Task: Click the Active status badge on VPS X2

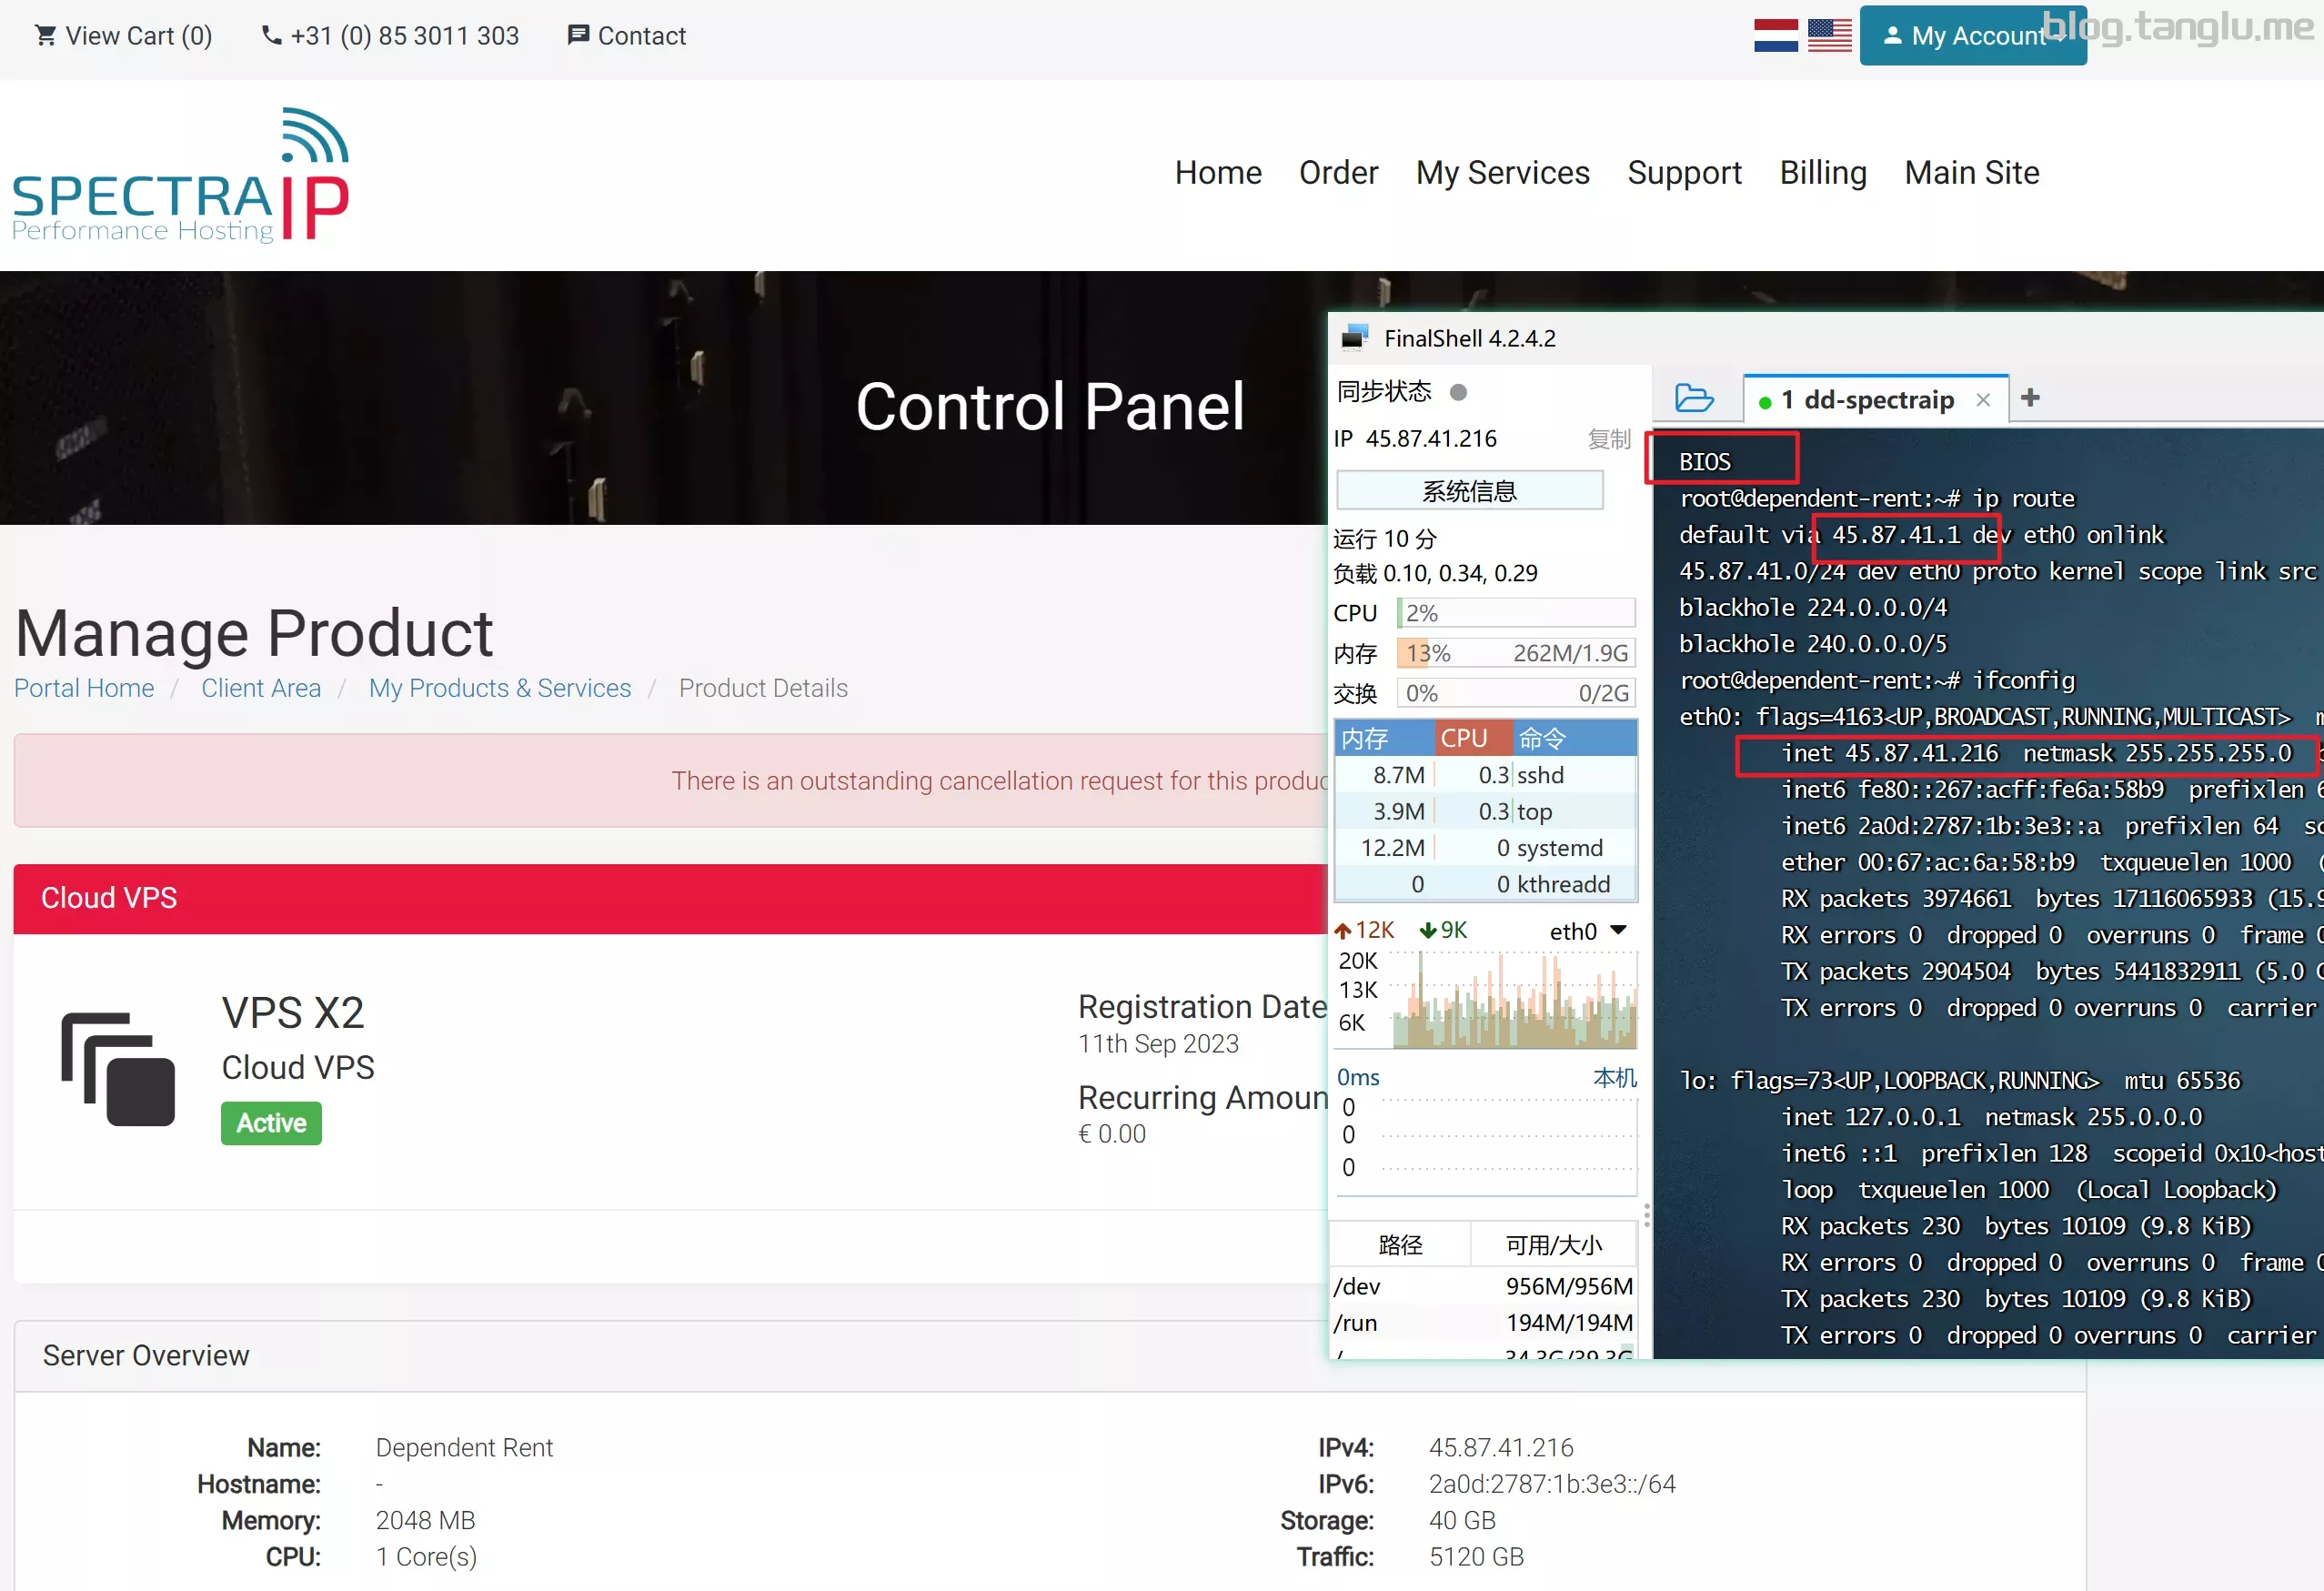Action: (272, 1123)
